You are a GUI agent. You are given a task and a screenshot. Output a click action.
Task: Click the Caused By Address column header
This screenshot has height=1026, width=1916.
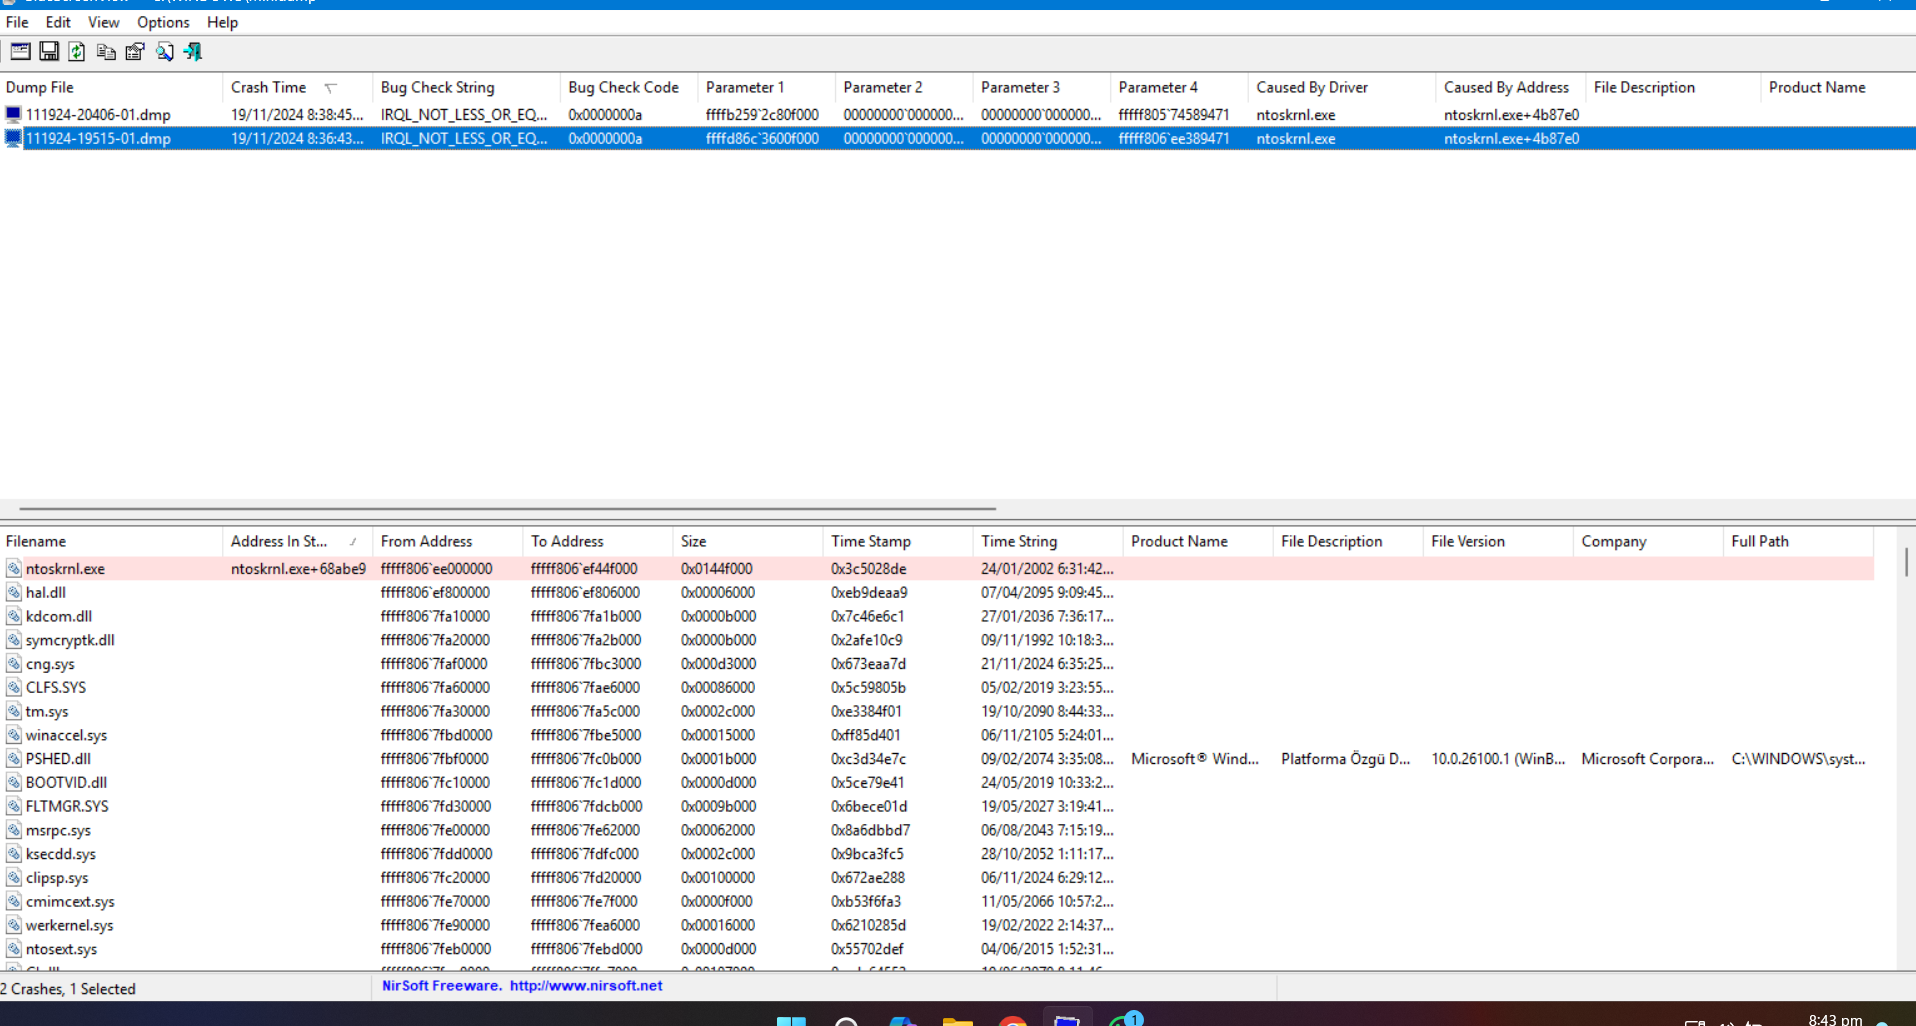[x=1510, y=88]
